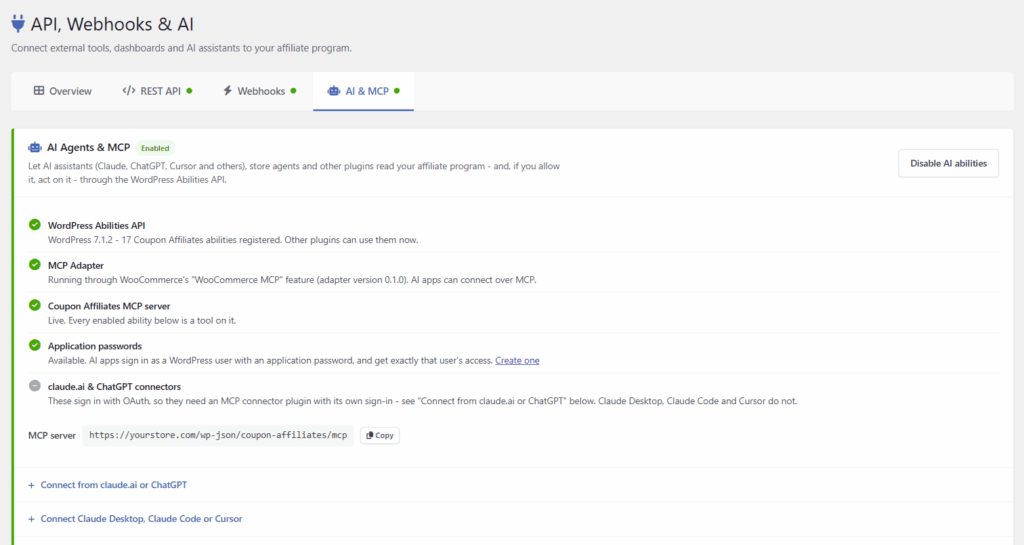Click the green status dot on Webhooks tab

293,91
